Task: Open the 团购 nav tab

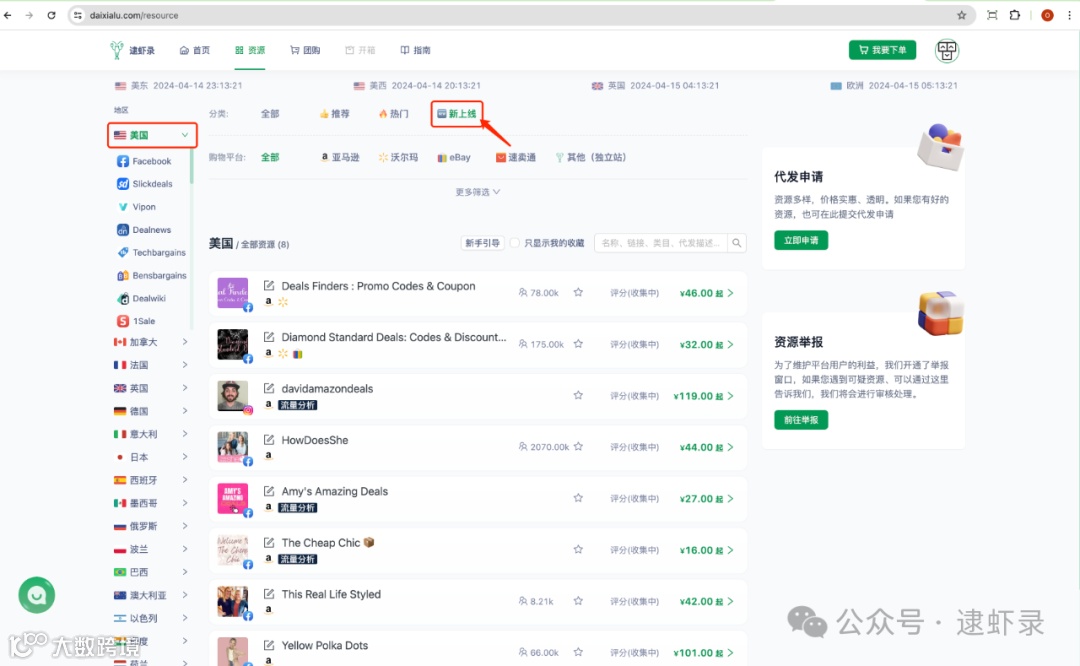Action: pos(305,50)
